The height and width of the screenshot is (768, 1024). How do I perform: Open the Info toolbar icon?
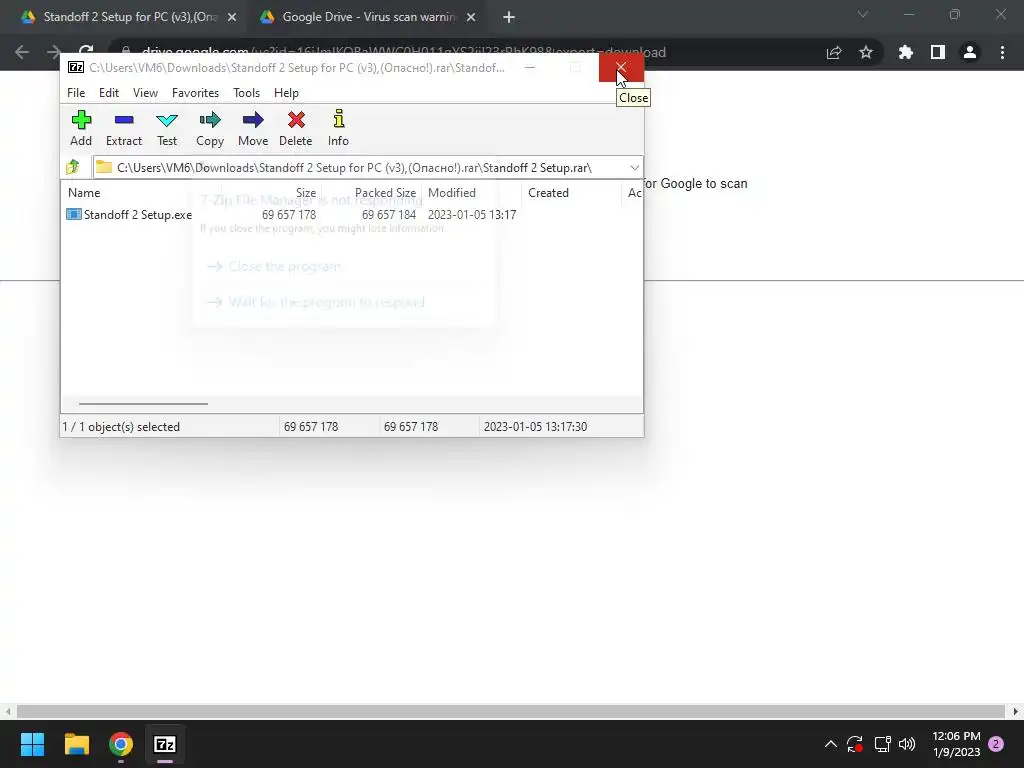(338, 128)
